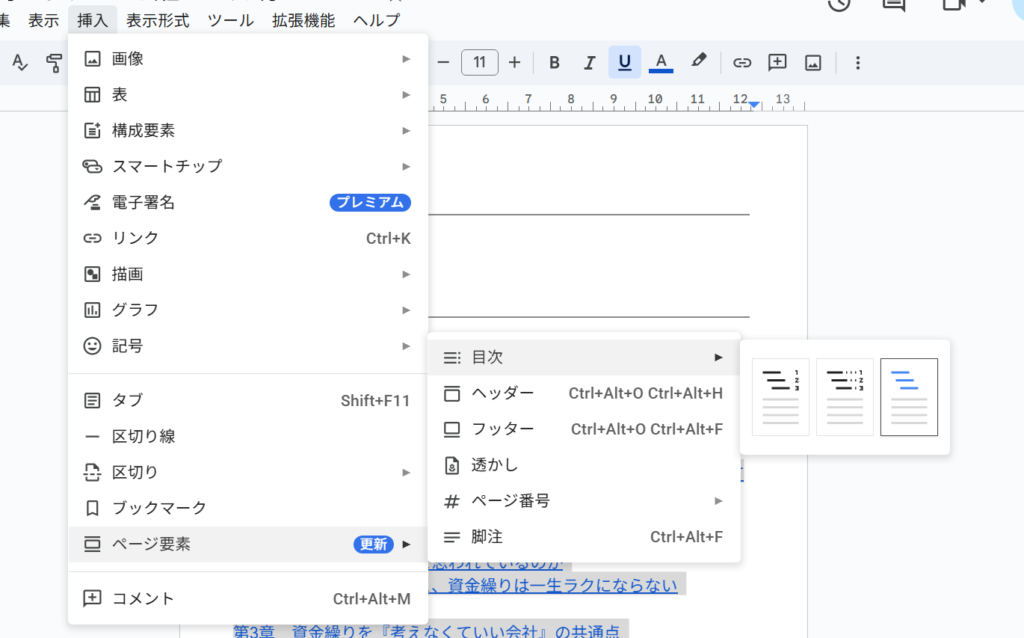This screenshot has height=638, width=1024.
Task: Open the three-dot more options menu
Action: tap(857, 62)
